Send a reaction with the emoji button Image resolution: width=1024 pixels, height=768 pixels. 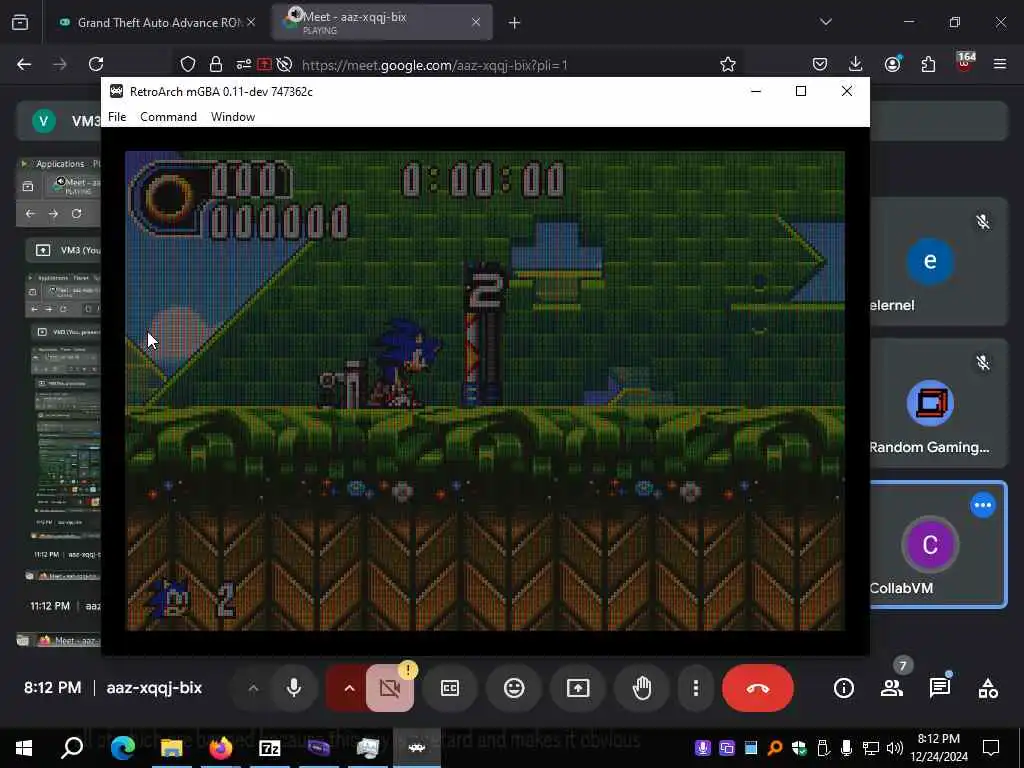tap(514, 688)
